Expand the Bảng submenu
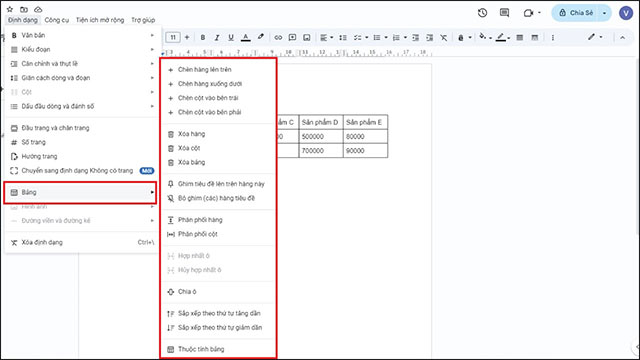Viewport: 640px width, 360px height. (x=80, y=192)
